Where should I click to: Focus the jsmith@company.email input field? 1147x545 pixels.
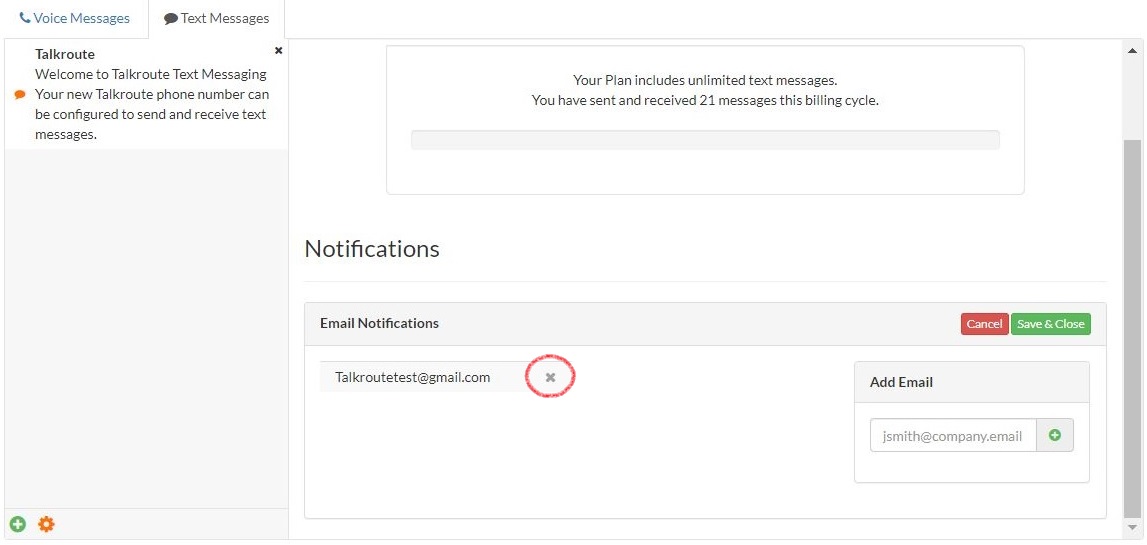pyautogui.click(x=953, y=435)
